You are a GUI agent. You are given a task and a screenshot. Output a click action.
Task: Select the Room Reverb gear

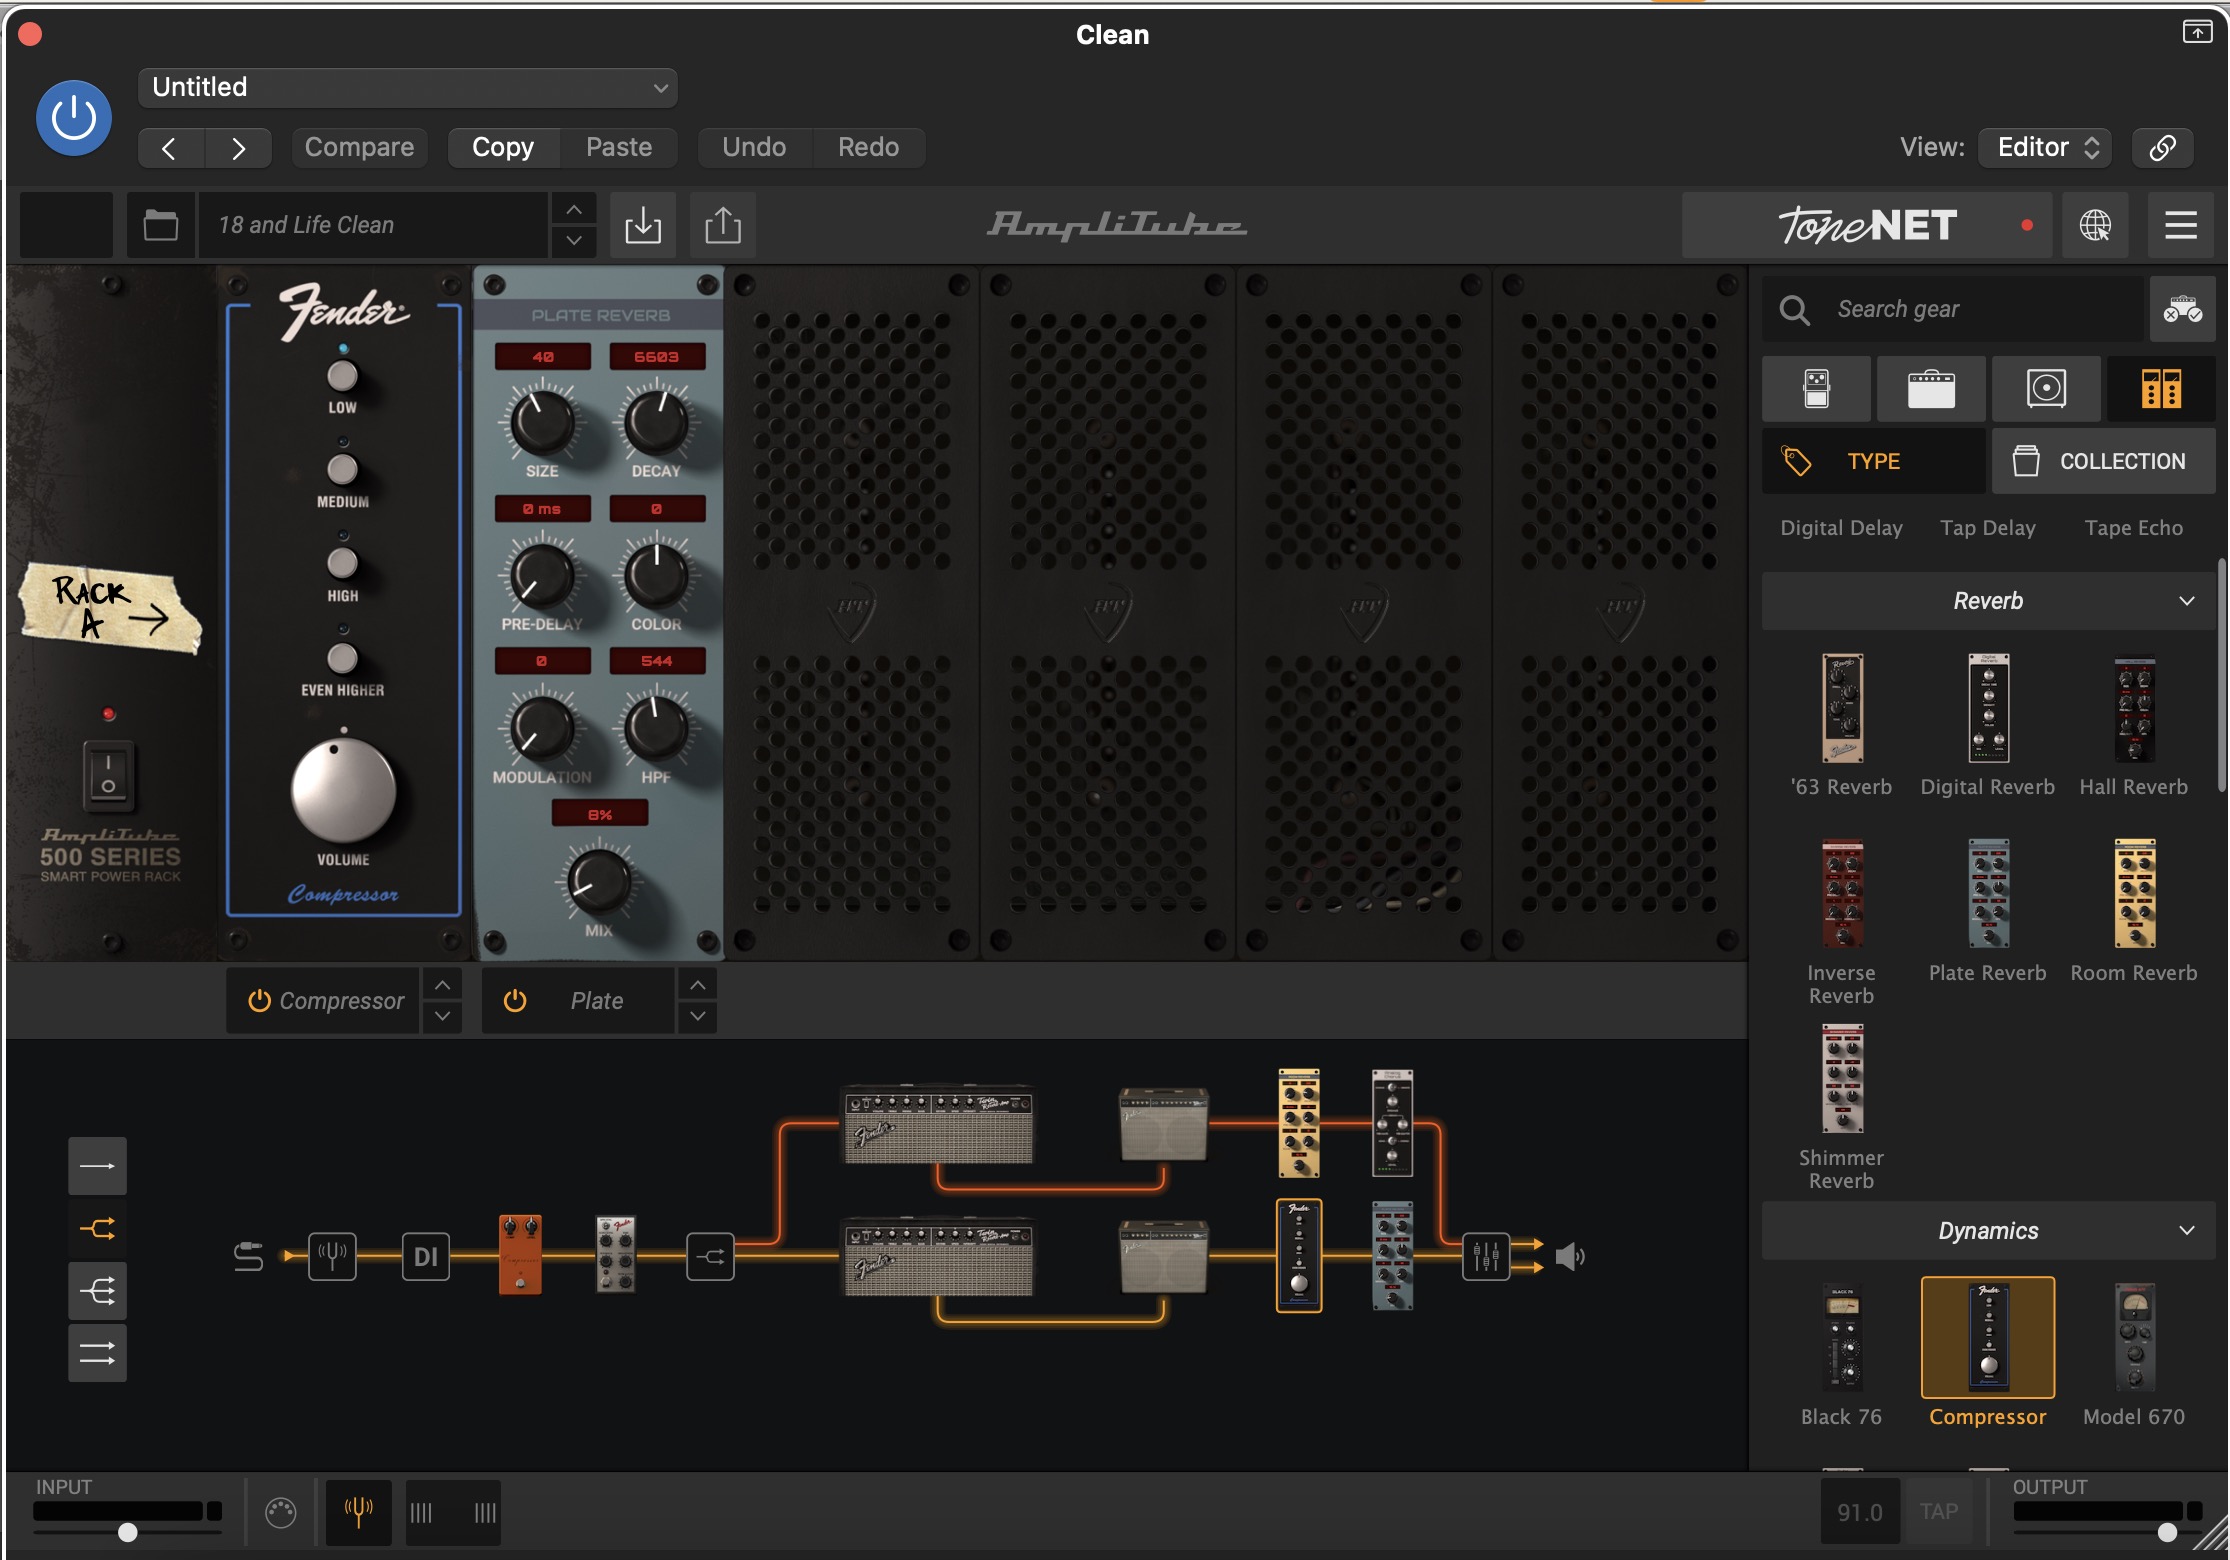(x=2134, y=910)
